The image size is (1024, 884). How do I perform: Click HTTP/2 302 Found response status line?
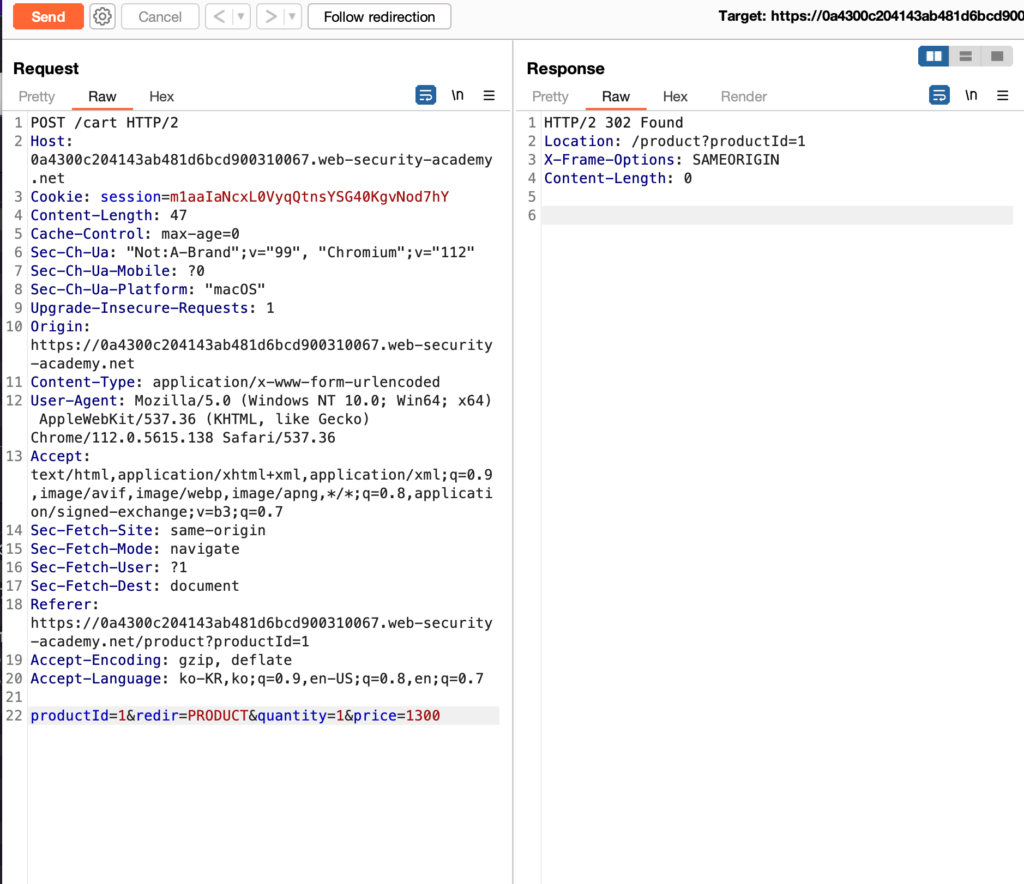click(x=614, y=123)
